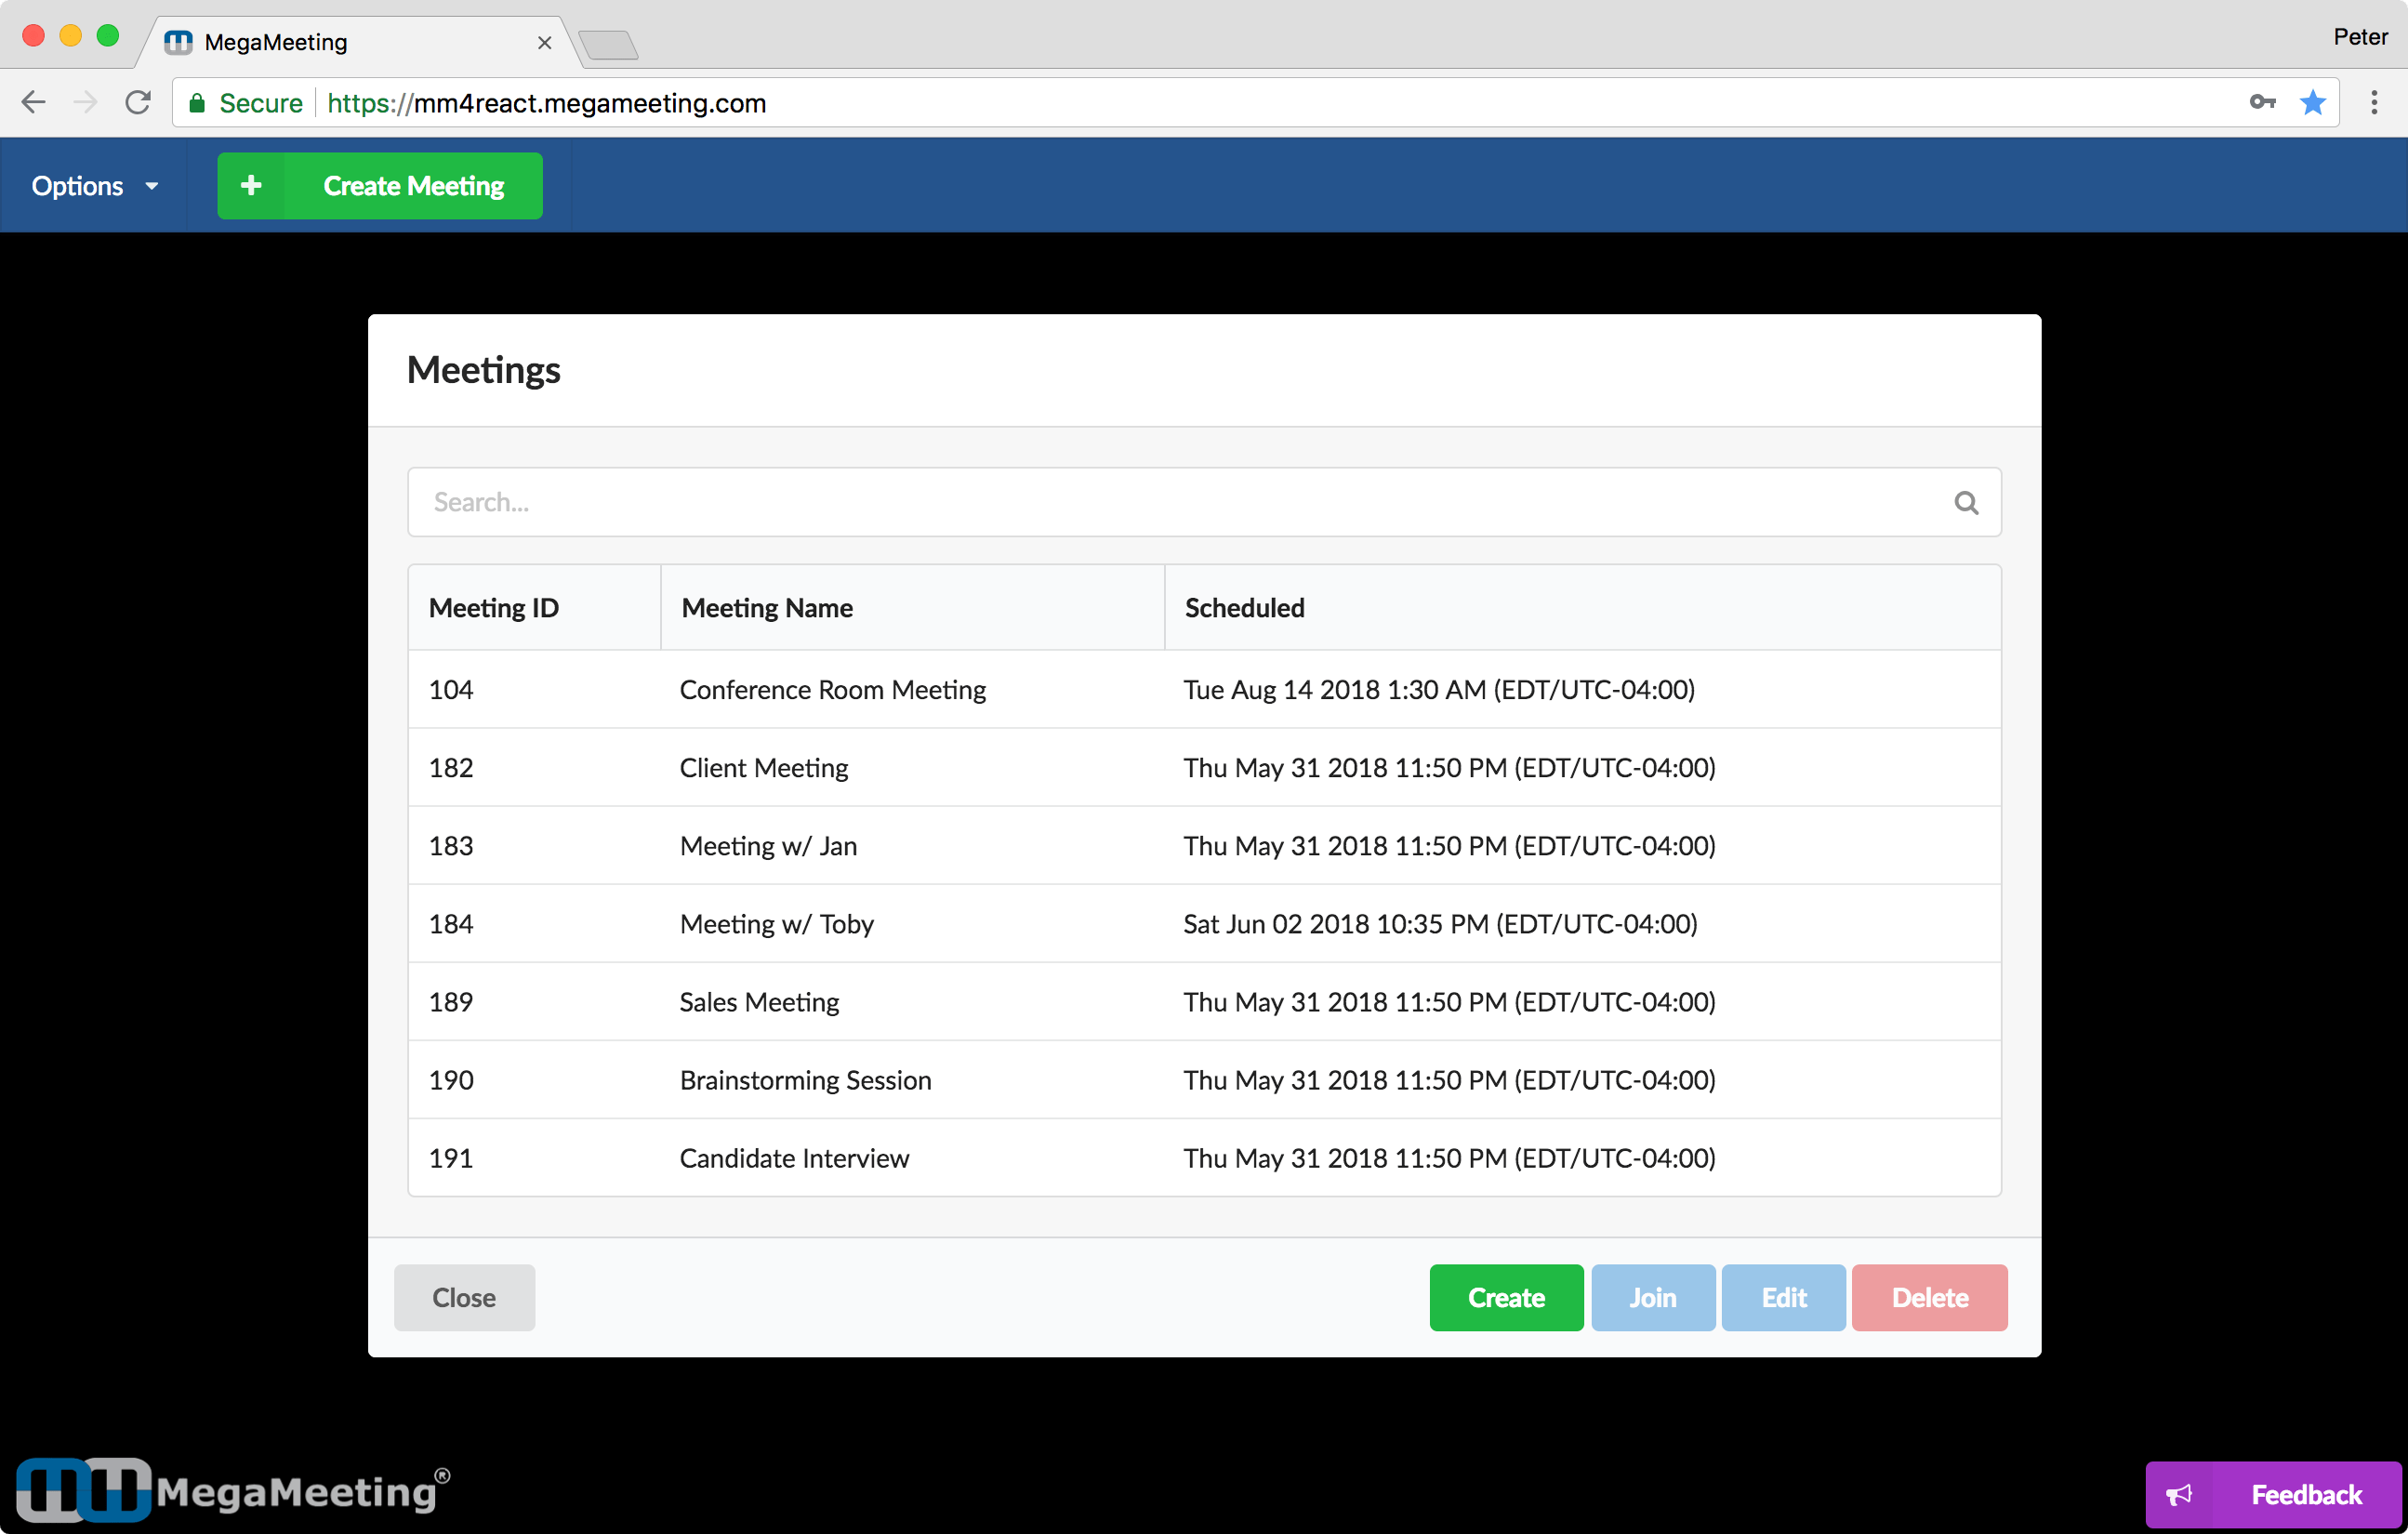Click the saved passwords key icon
2408x1534 pixels.
click(2262, 102)
